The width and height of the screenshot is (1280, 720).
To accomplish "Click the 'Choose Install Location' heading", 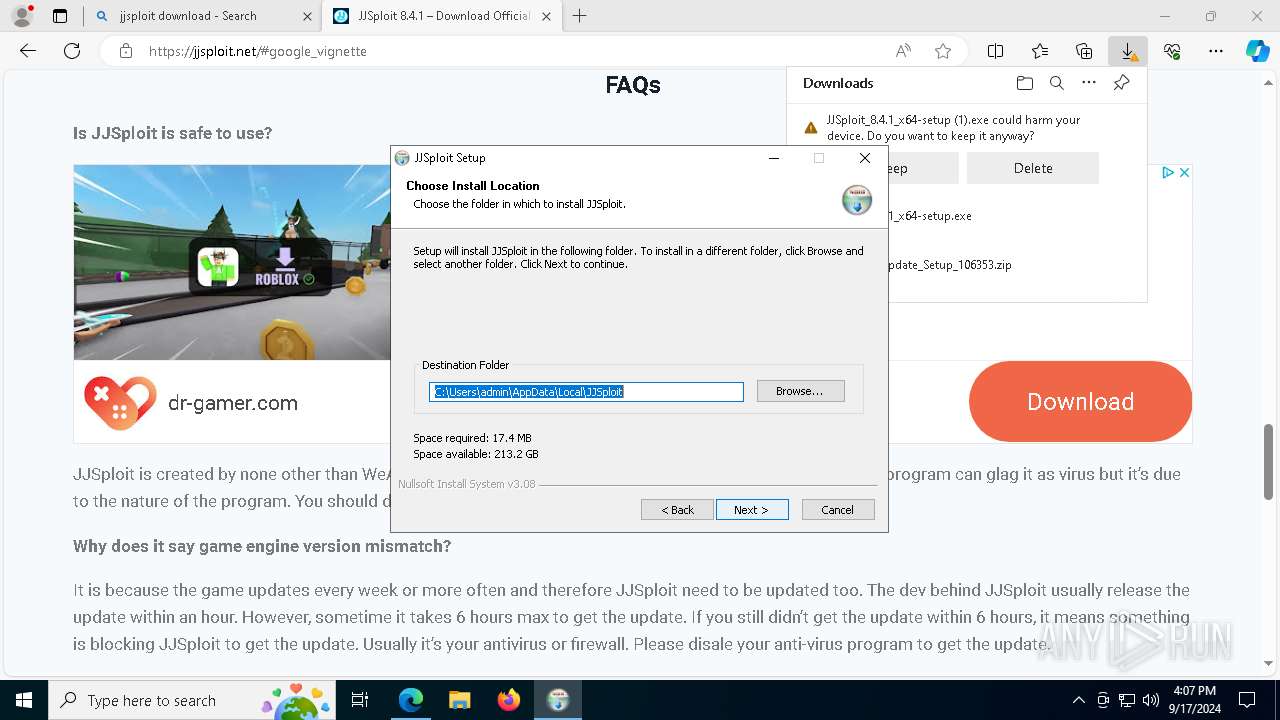I will (x=473, y=186).
